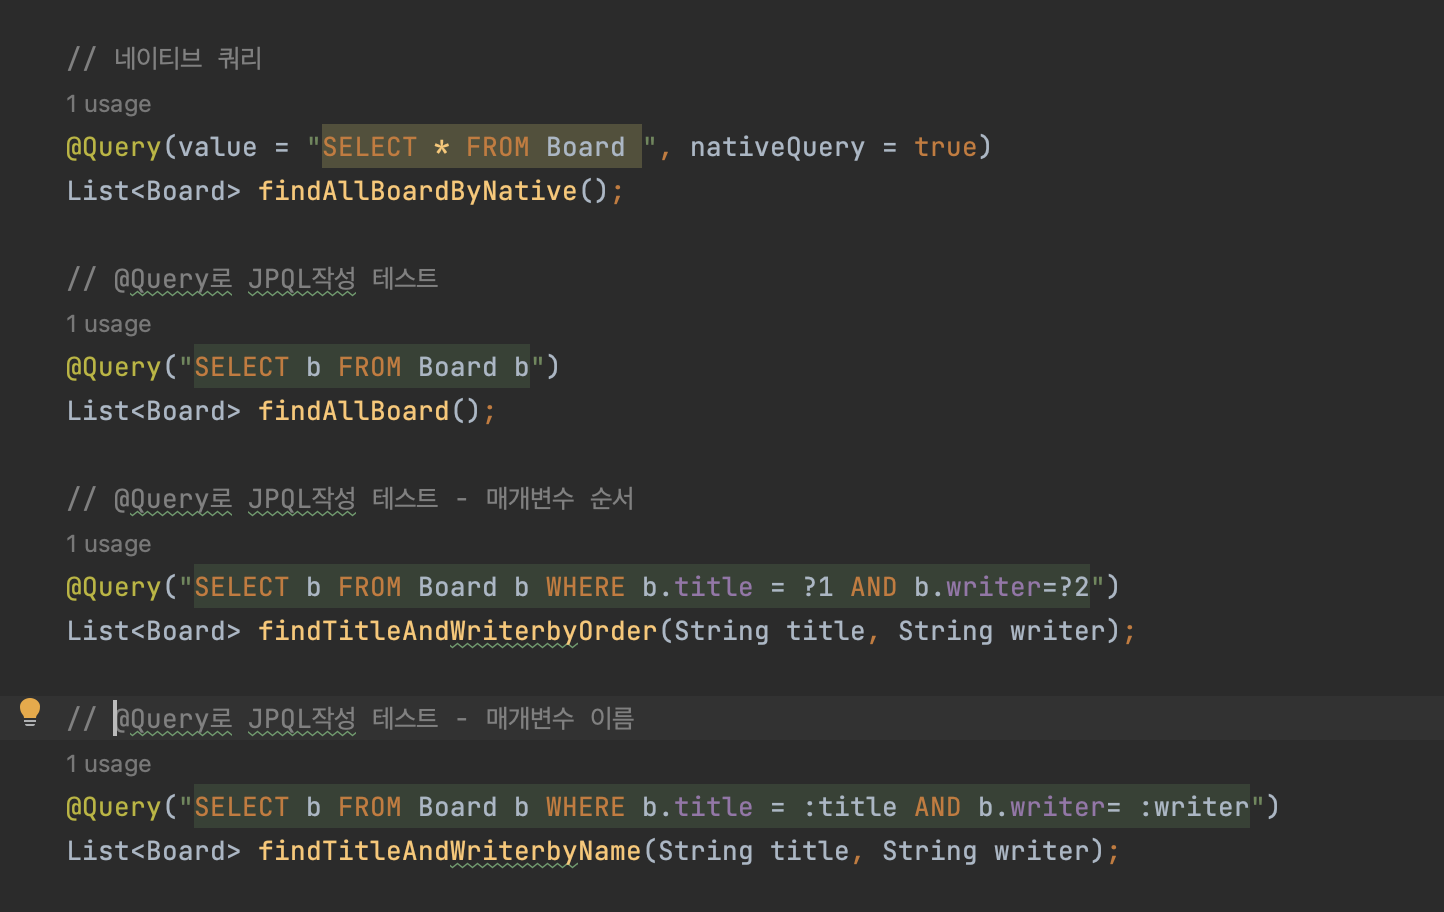This screenshot has width=1444, height=912.
Task: Click the findAllBoardByNative method name
Action: pos(418,191)
